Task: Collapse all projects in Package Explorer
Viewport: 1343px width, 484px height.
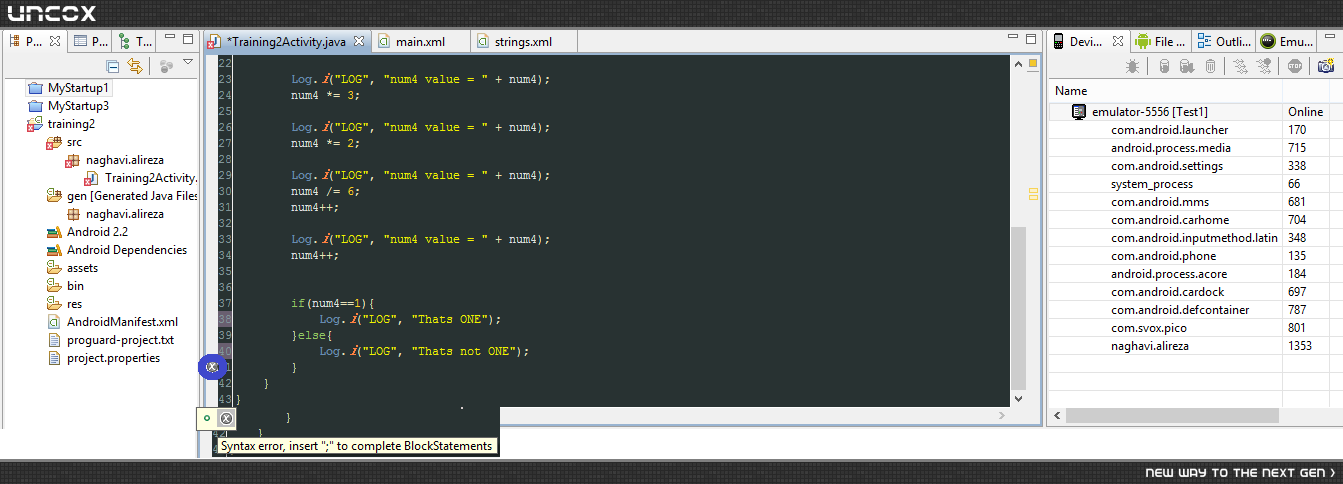Action: tap(113, 66)
